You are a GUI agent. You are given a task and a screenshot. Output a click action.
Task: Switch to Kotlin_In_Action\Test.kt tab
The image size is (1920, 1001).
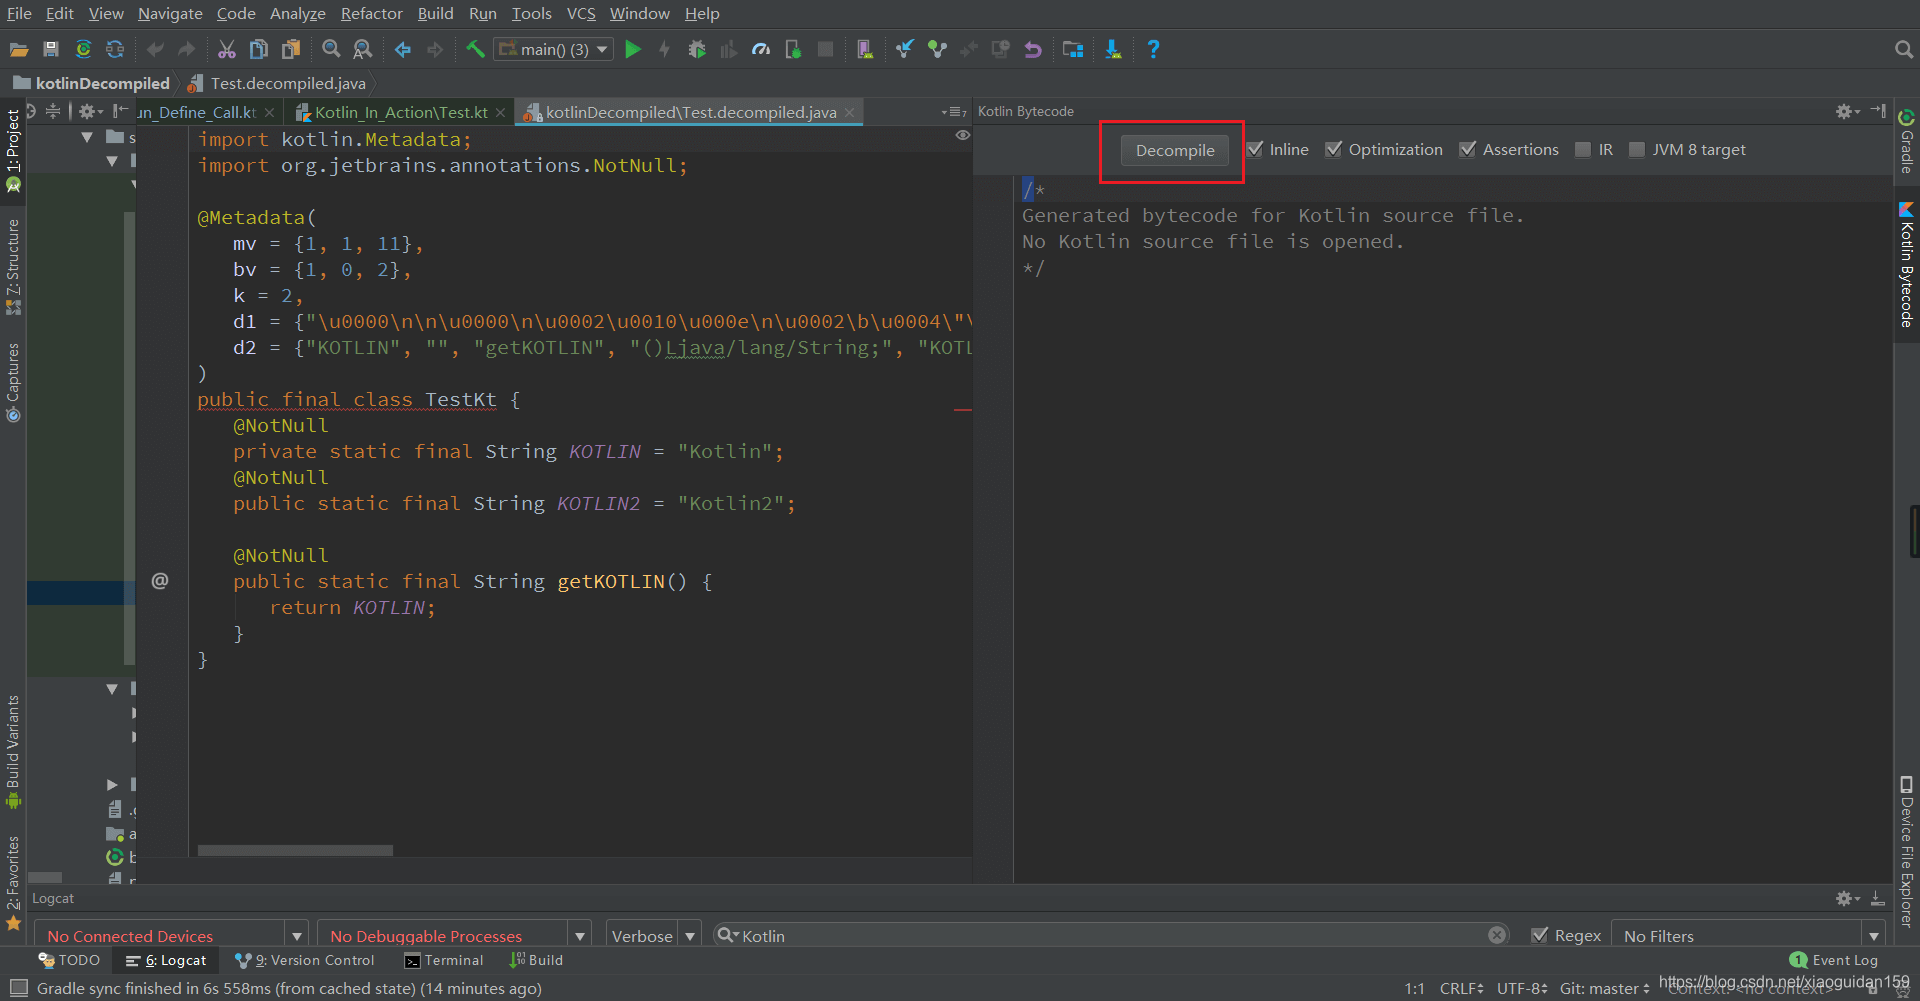tap(401, 112)
